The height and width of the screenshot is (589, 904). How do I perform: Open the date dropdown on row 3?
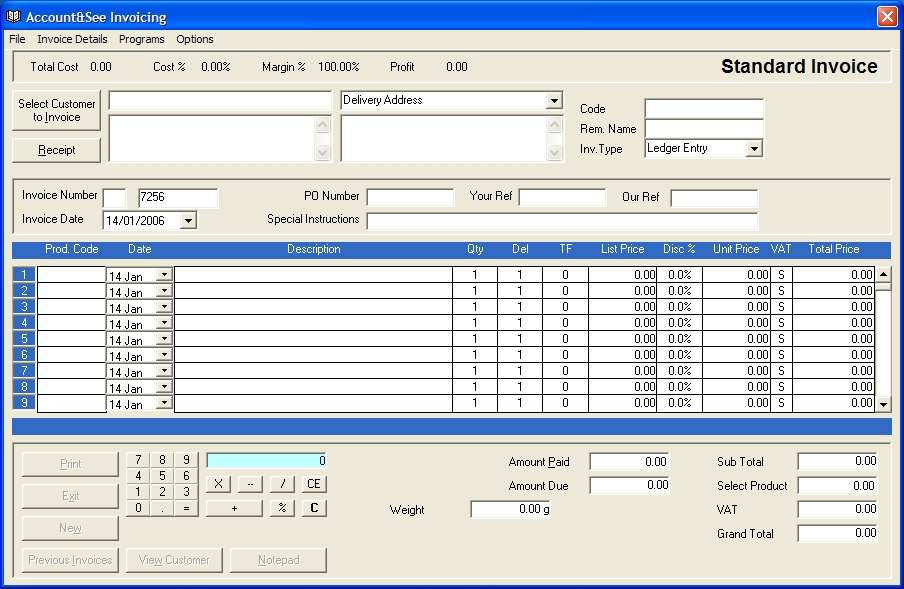[164, 307]
